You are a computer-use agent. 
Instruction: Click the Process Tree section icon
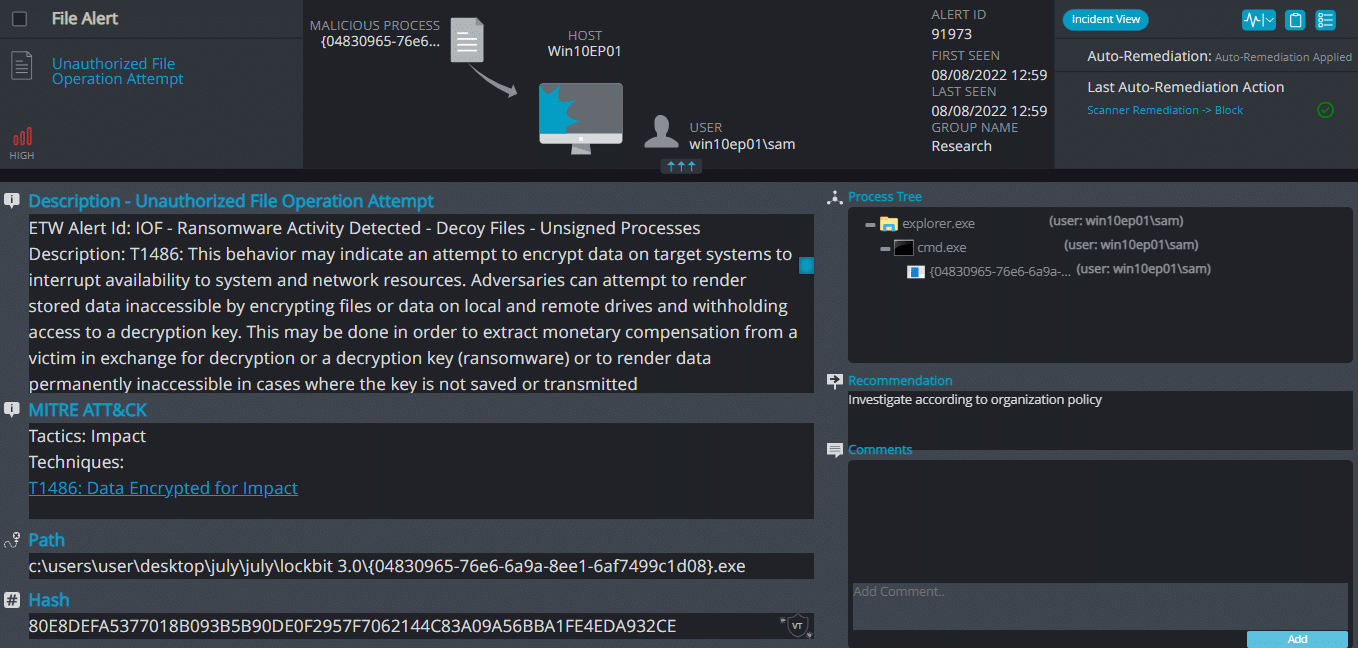835,197
